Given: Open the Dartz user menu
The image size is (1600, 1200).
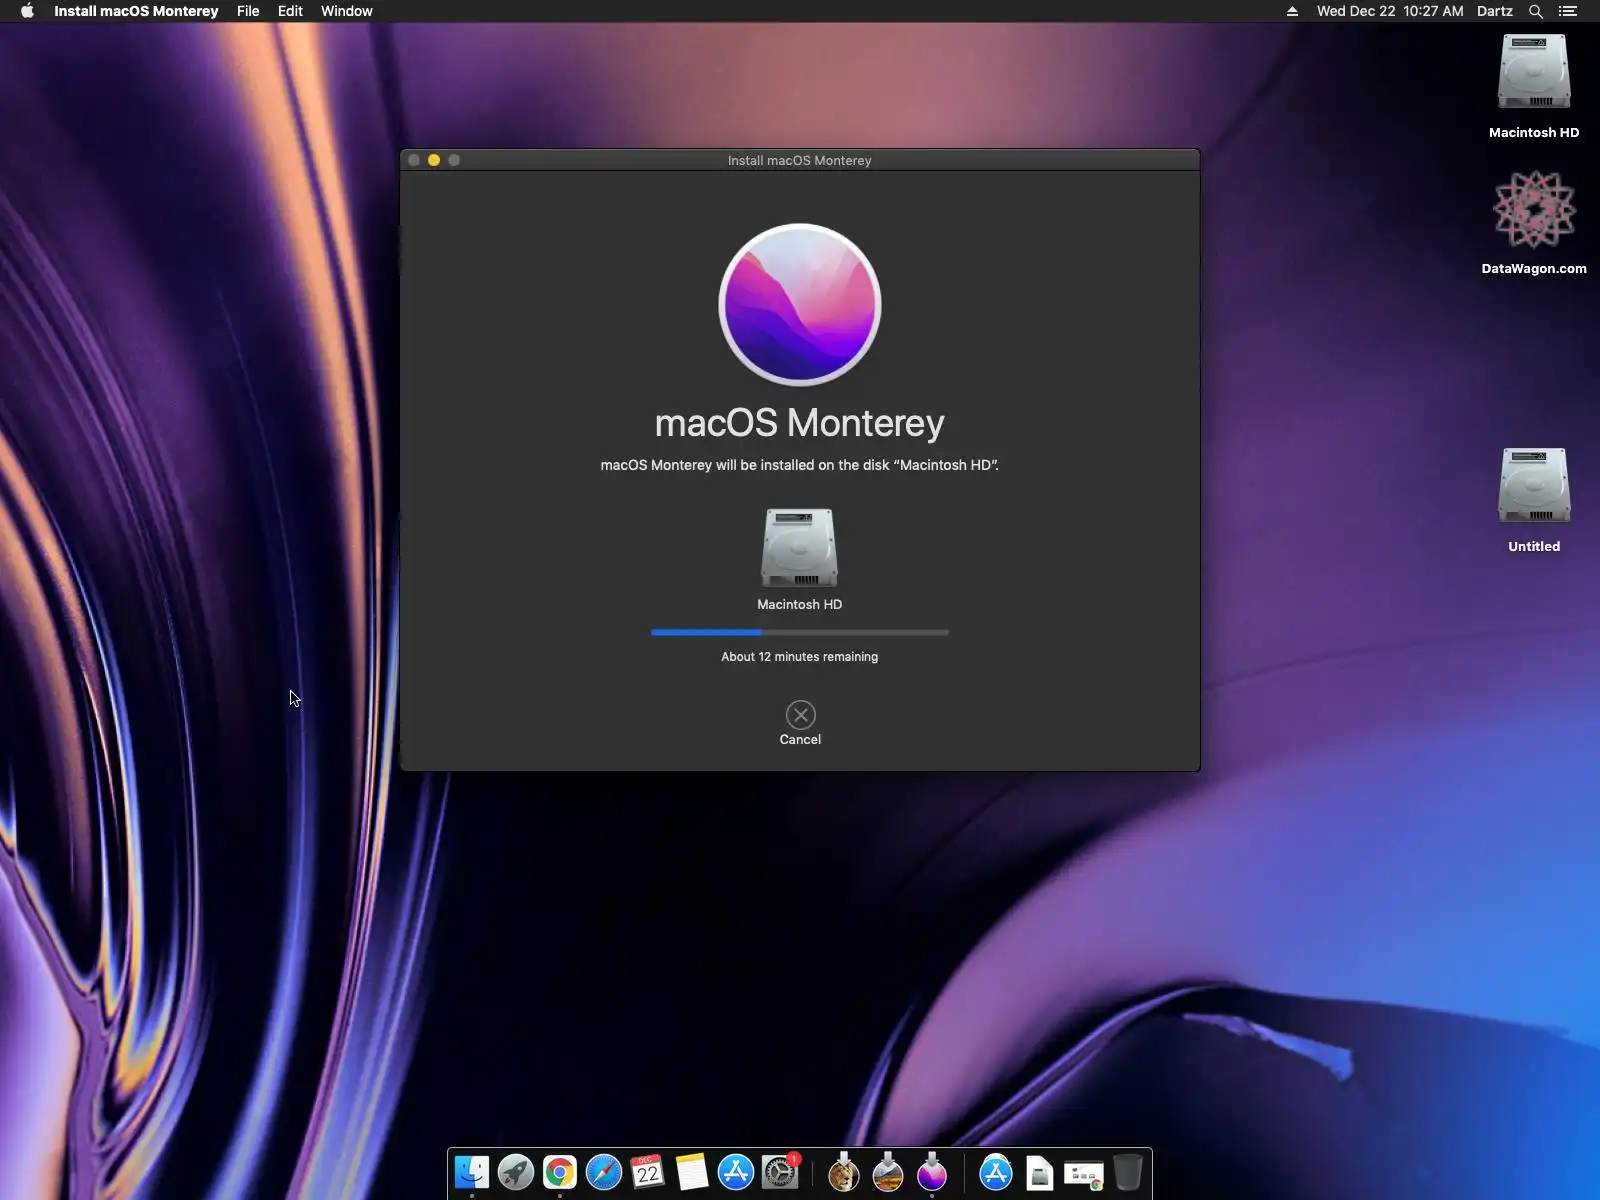Looking at the screenshot, I should 1495,11.
